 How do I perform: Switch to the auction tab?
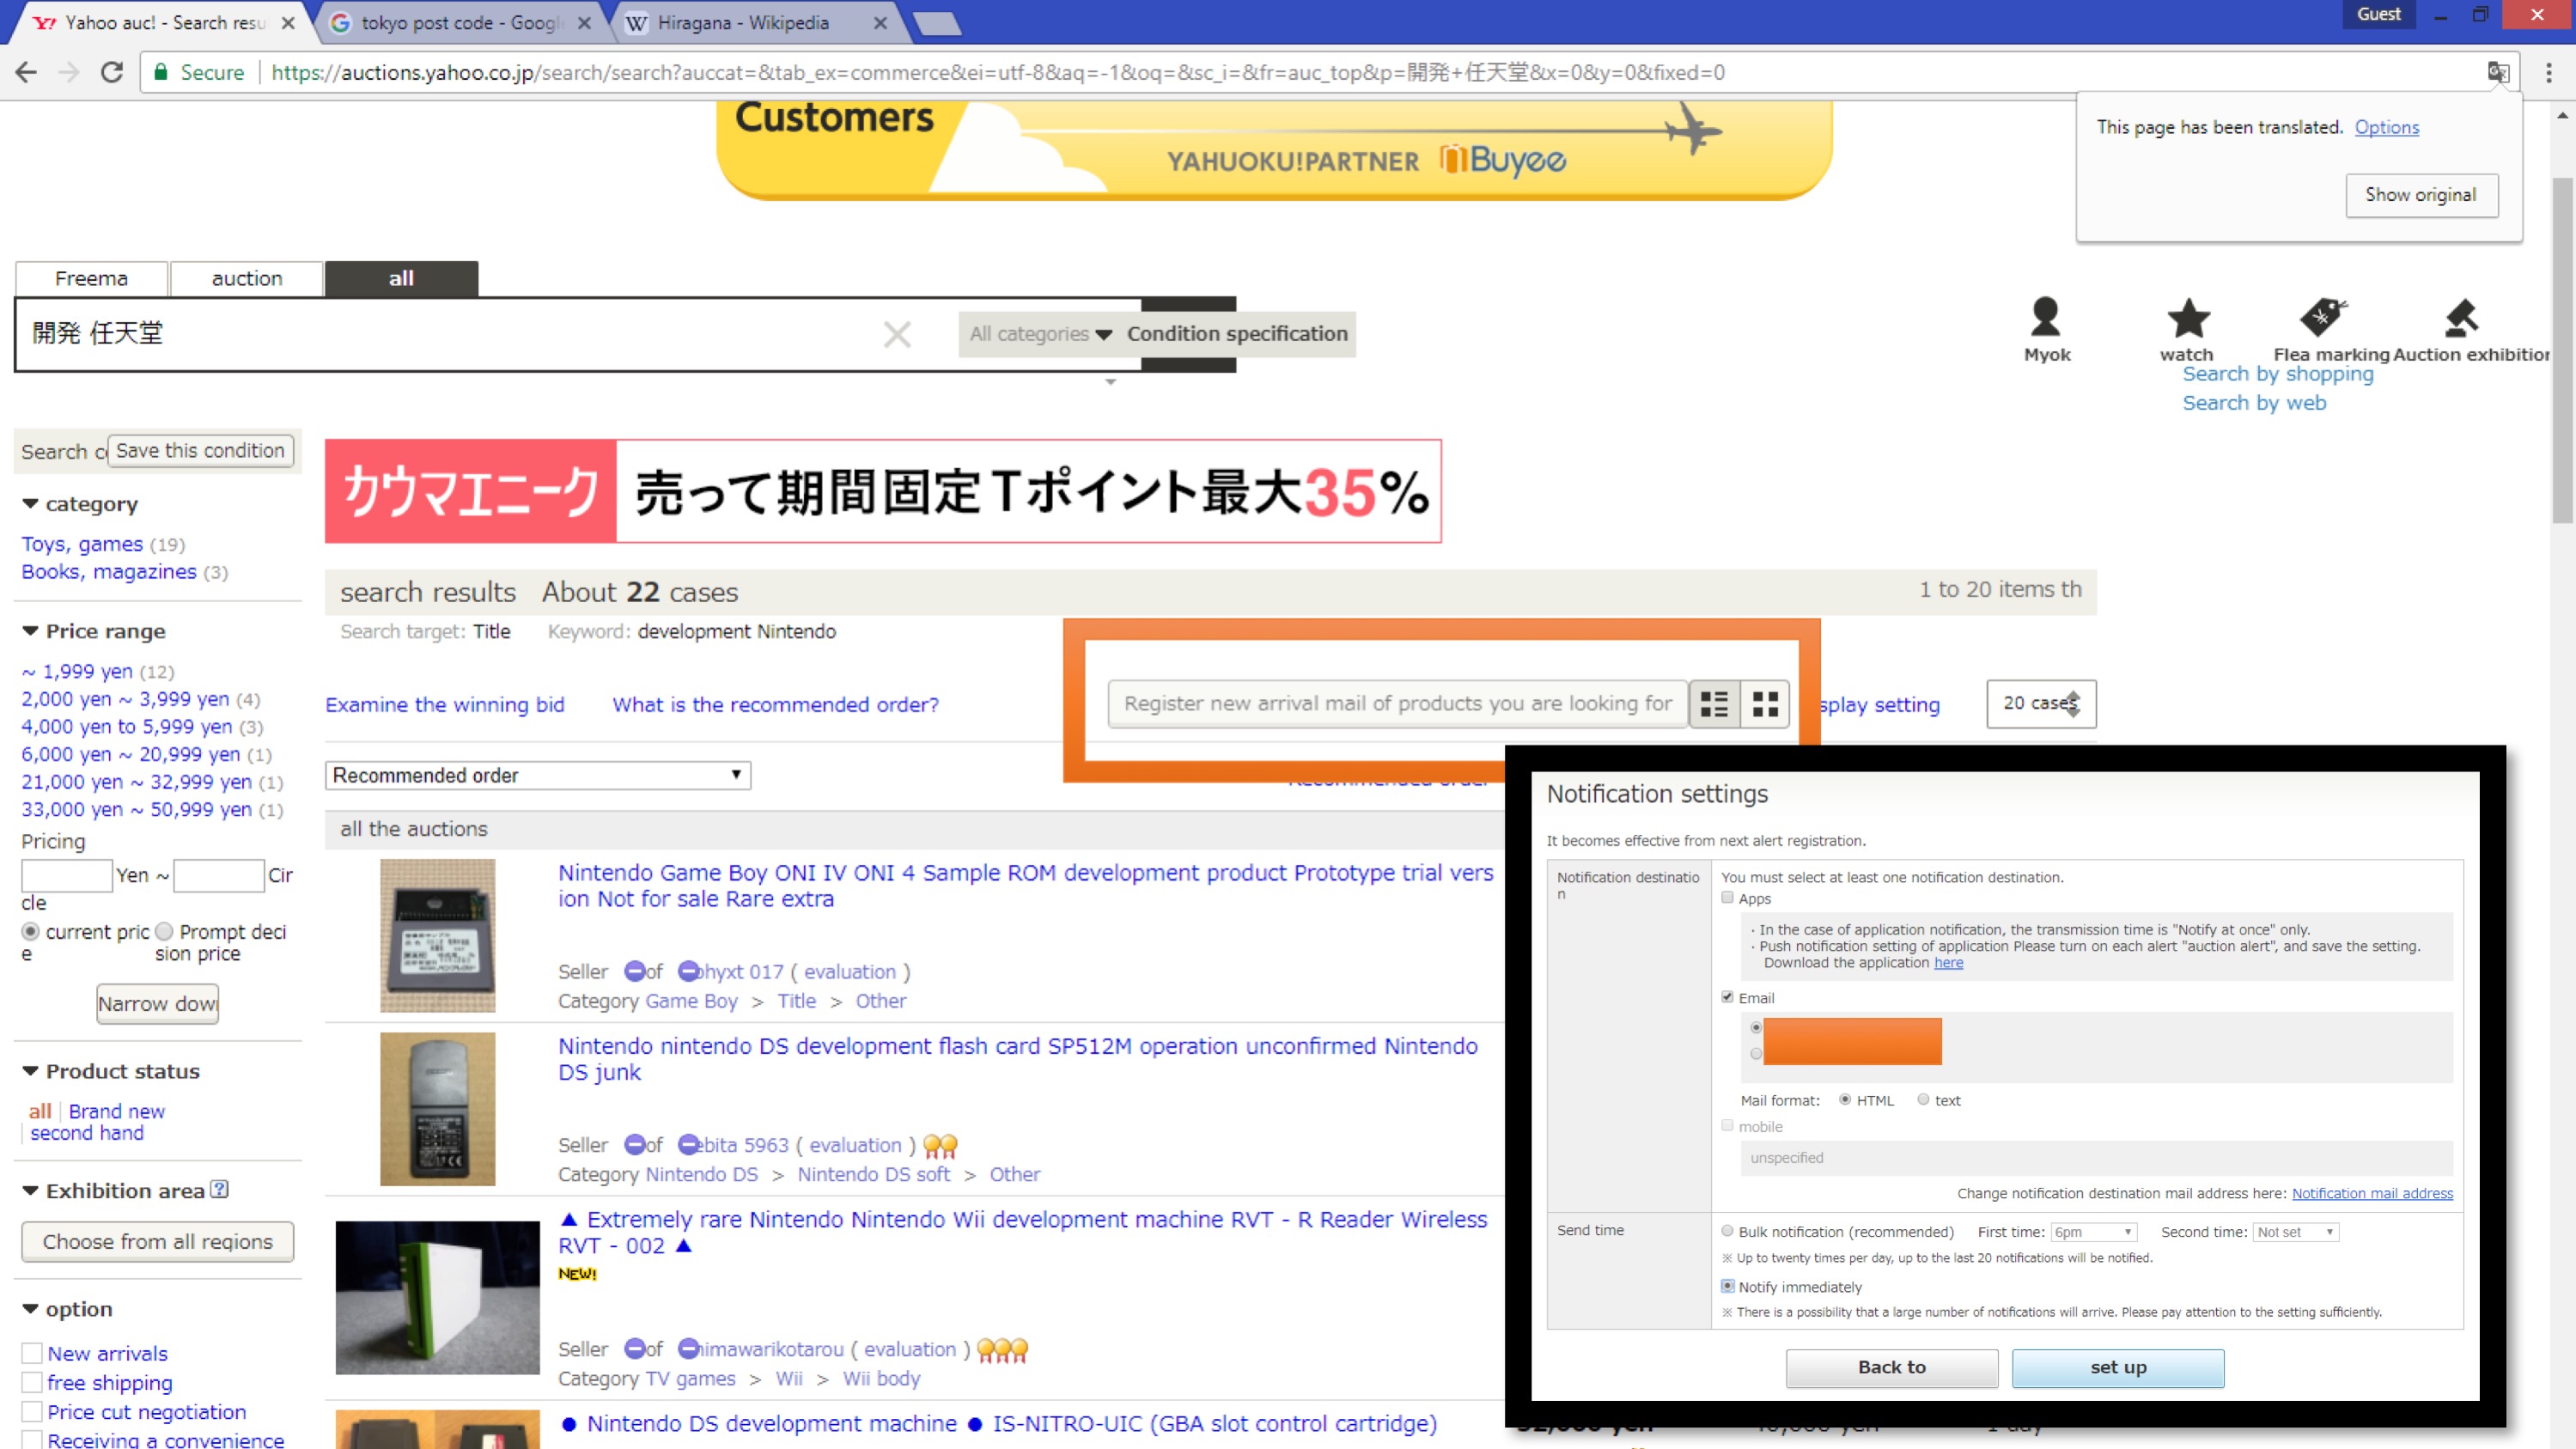coord(247,278)
